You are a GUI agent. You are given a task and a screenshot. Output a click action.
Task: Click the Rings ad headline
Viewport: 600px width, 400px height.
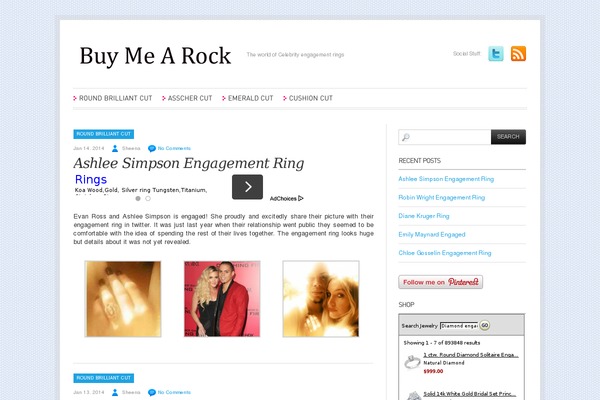(91, 180)
